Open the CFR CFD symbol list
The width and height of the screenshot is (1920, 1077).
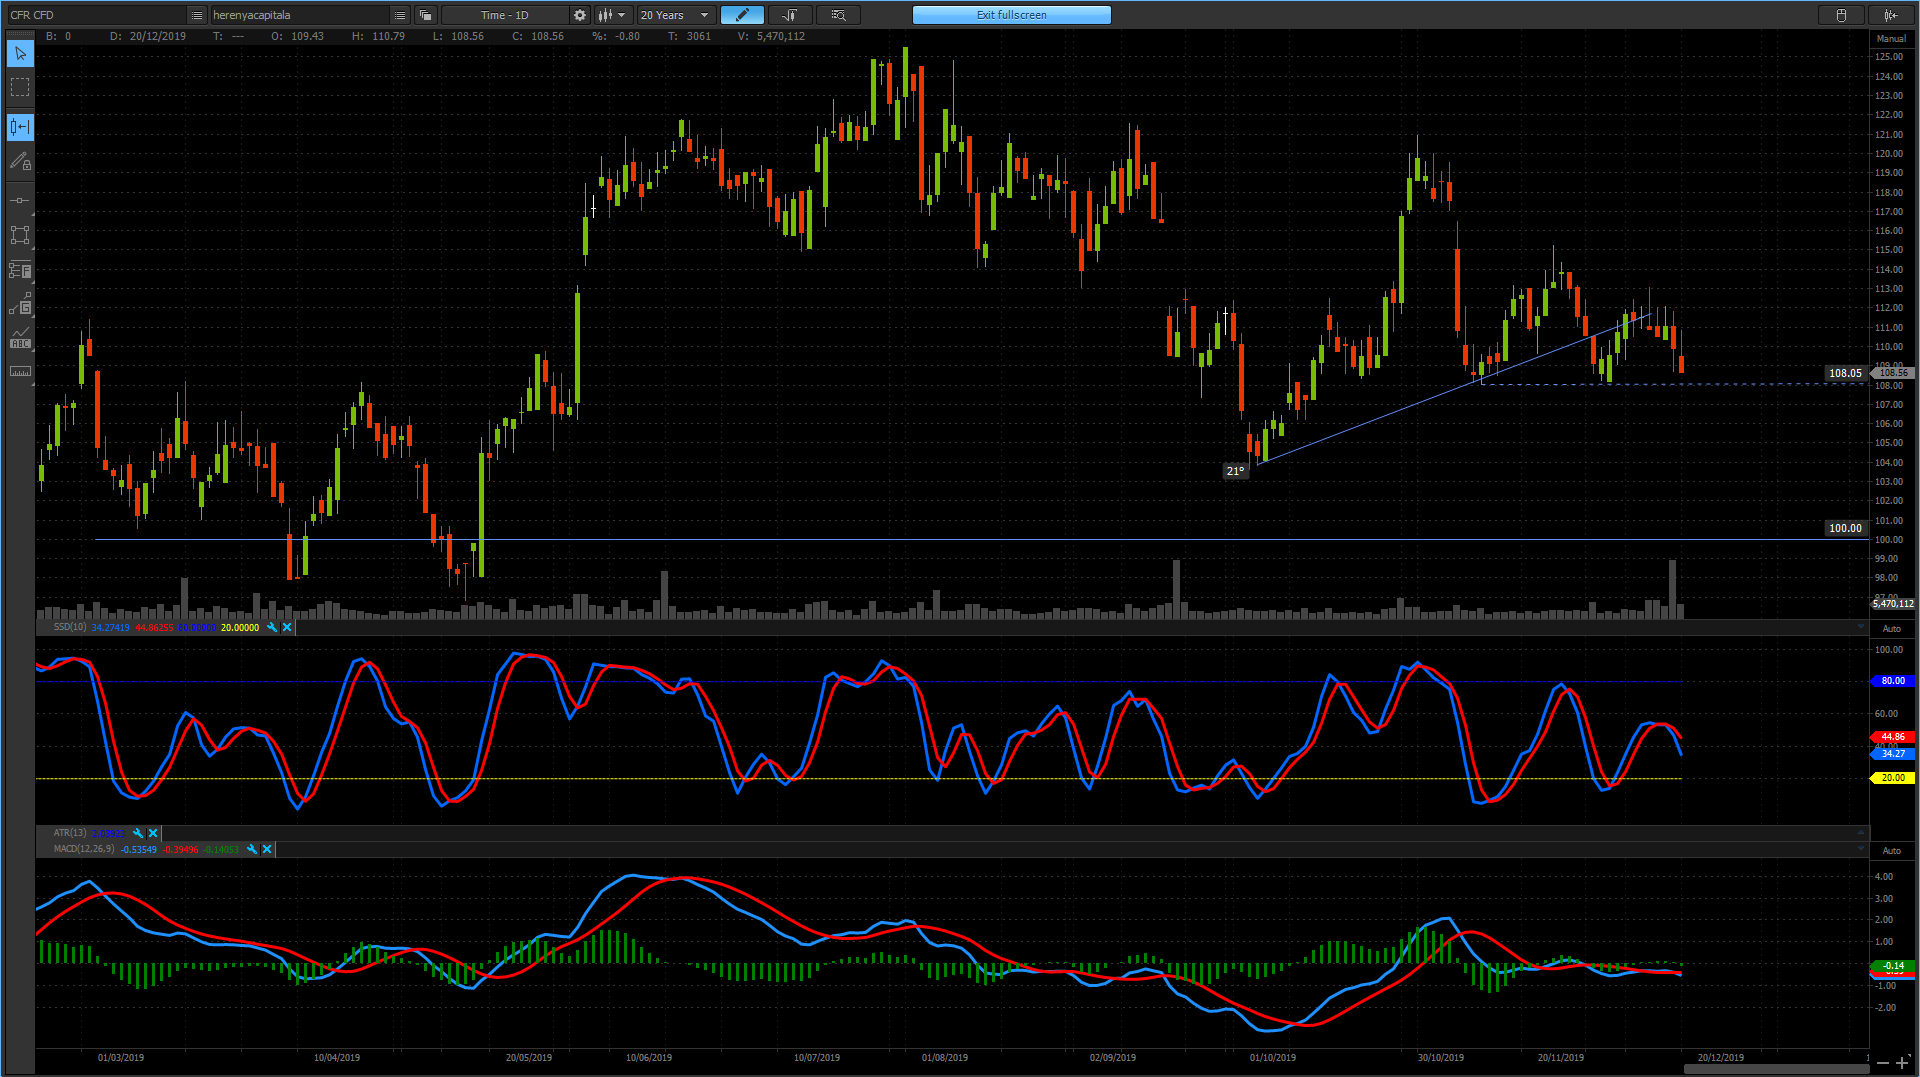pos(197,15)
